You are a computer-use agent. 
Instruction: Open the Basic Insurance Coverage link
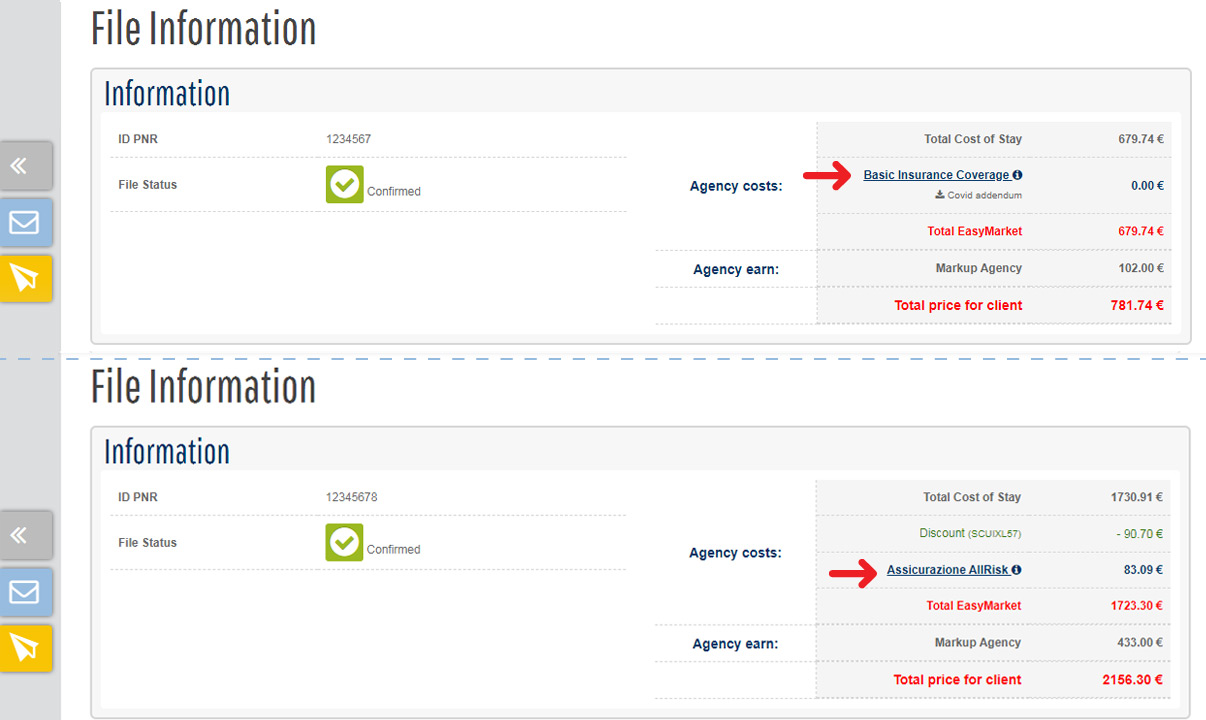(x=936, y=175)
